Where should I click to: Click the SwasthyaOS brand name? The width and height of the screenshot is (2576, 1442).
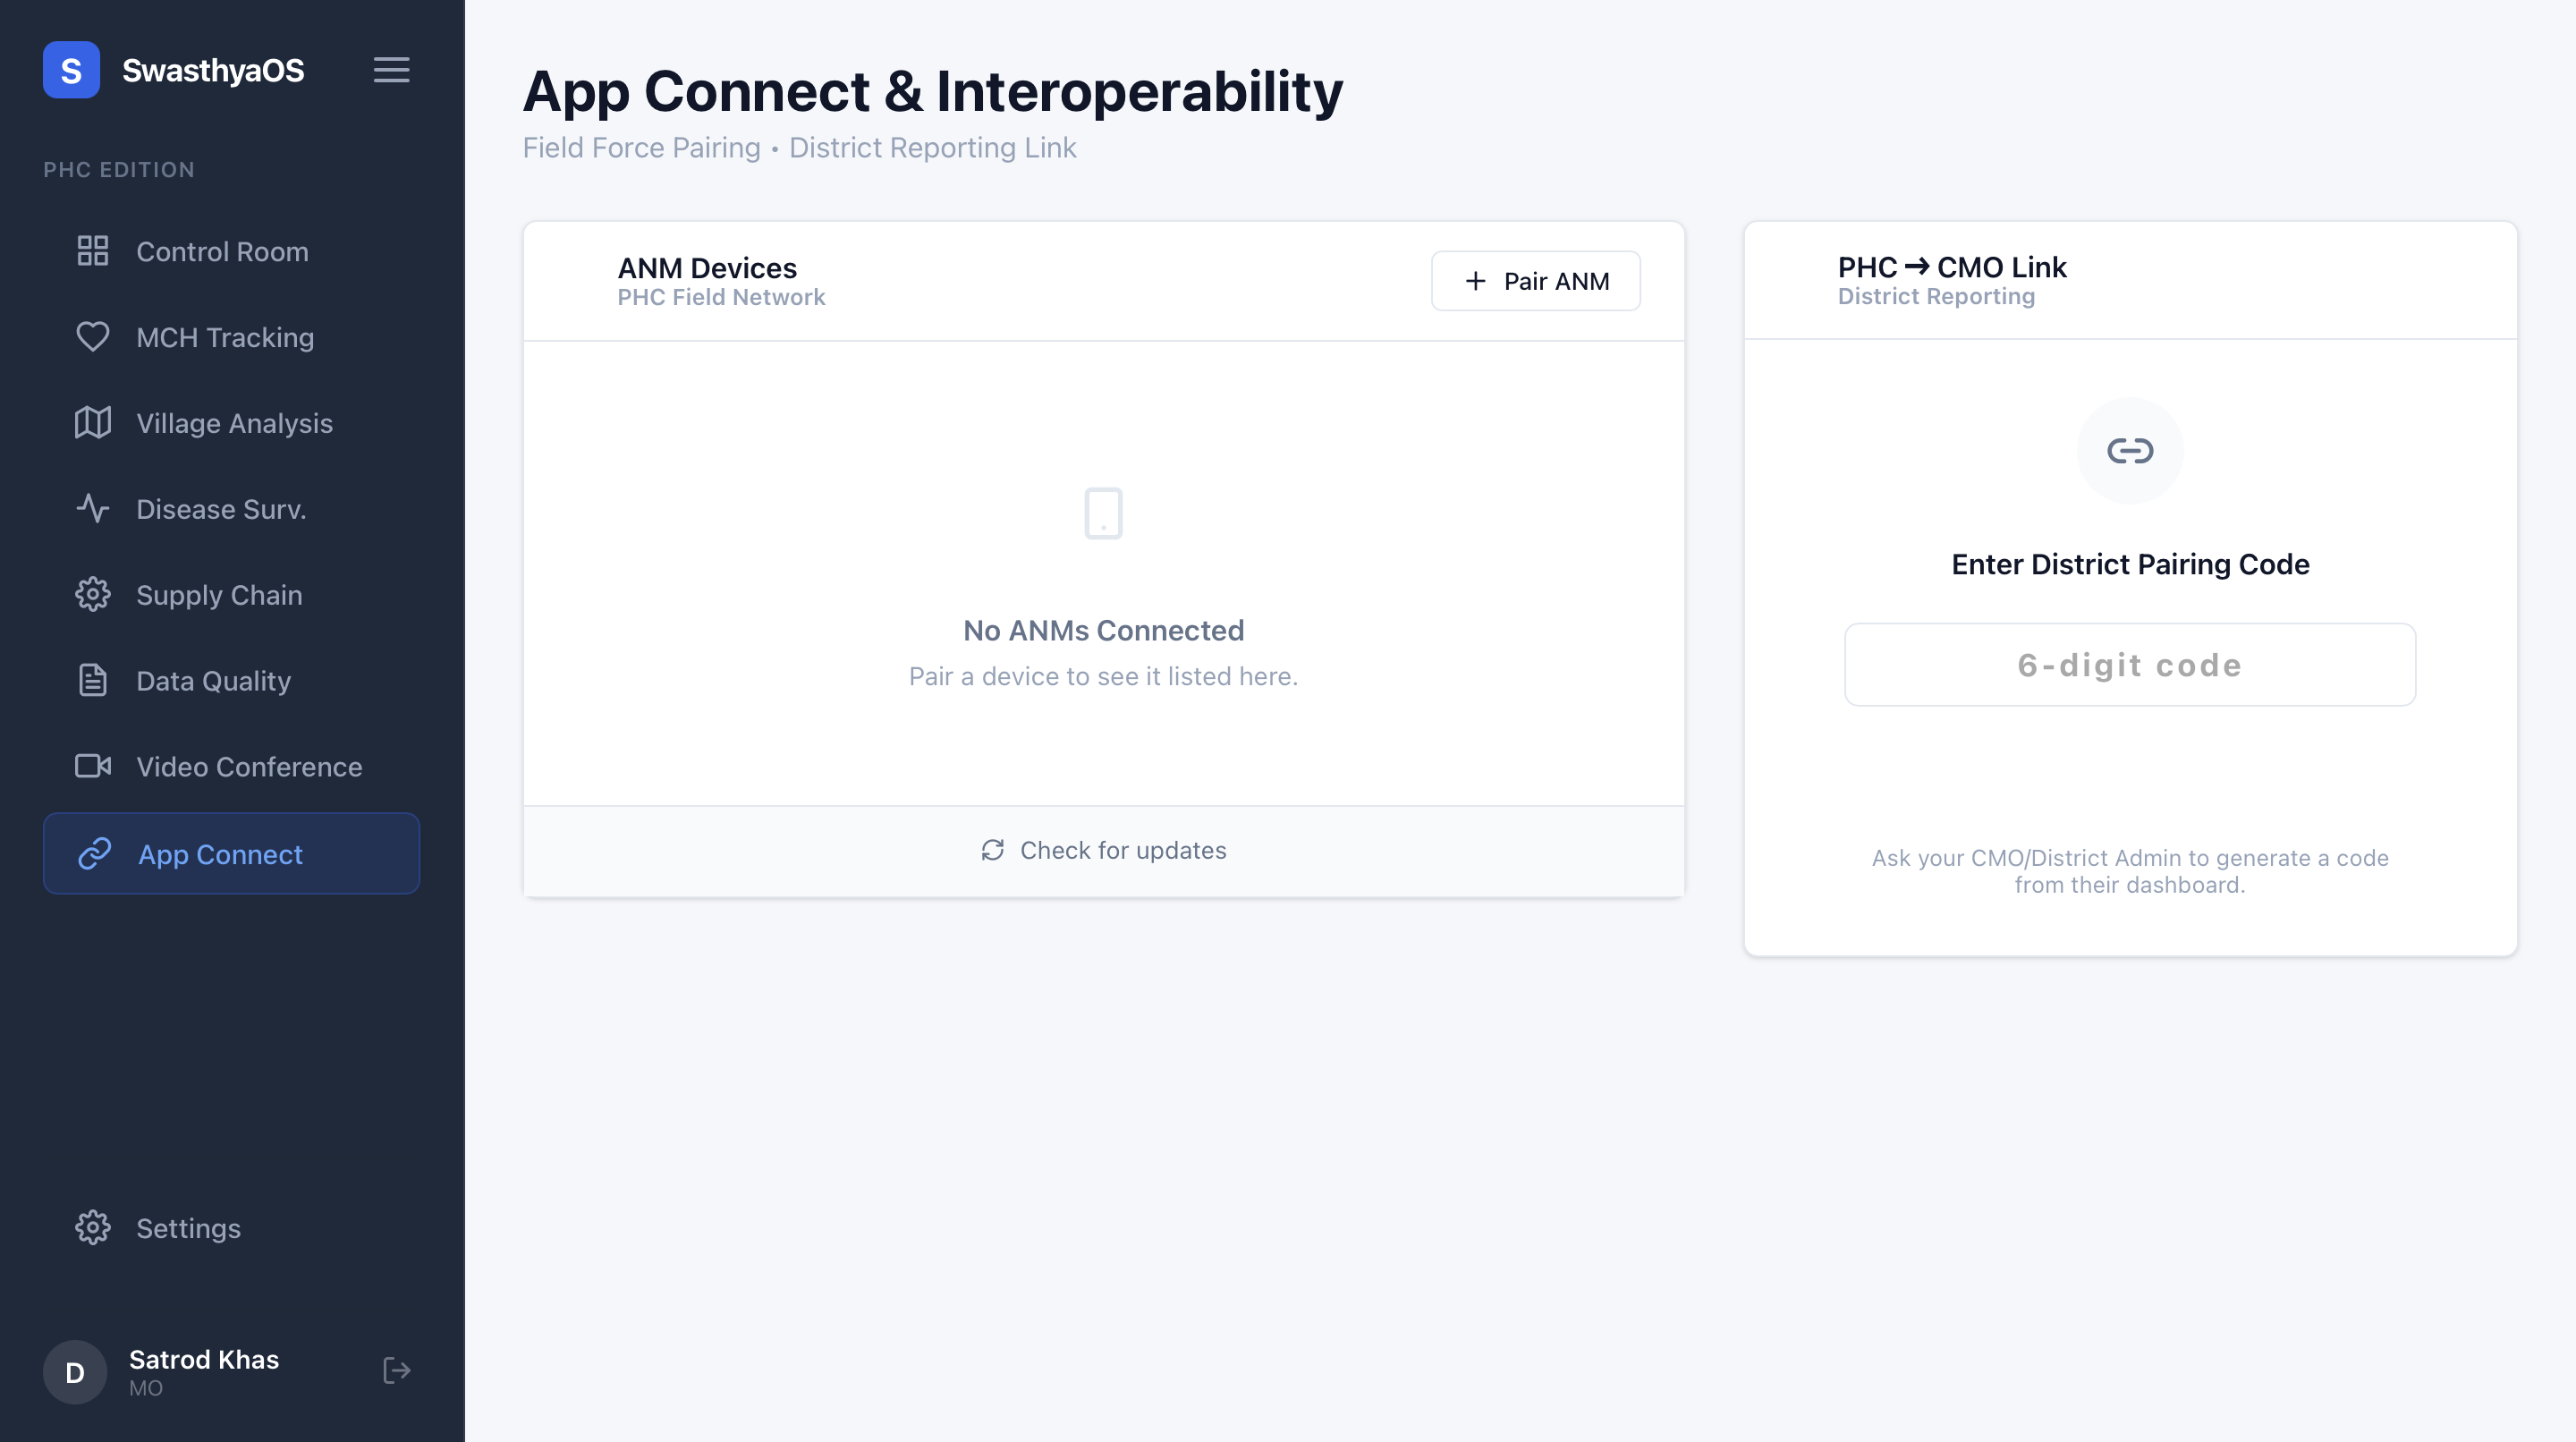(213, 70)
